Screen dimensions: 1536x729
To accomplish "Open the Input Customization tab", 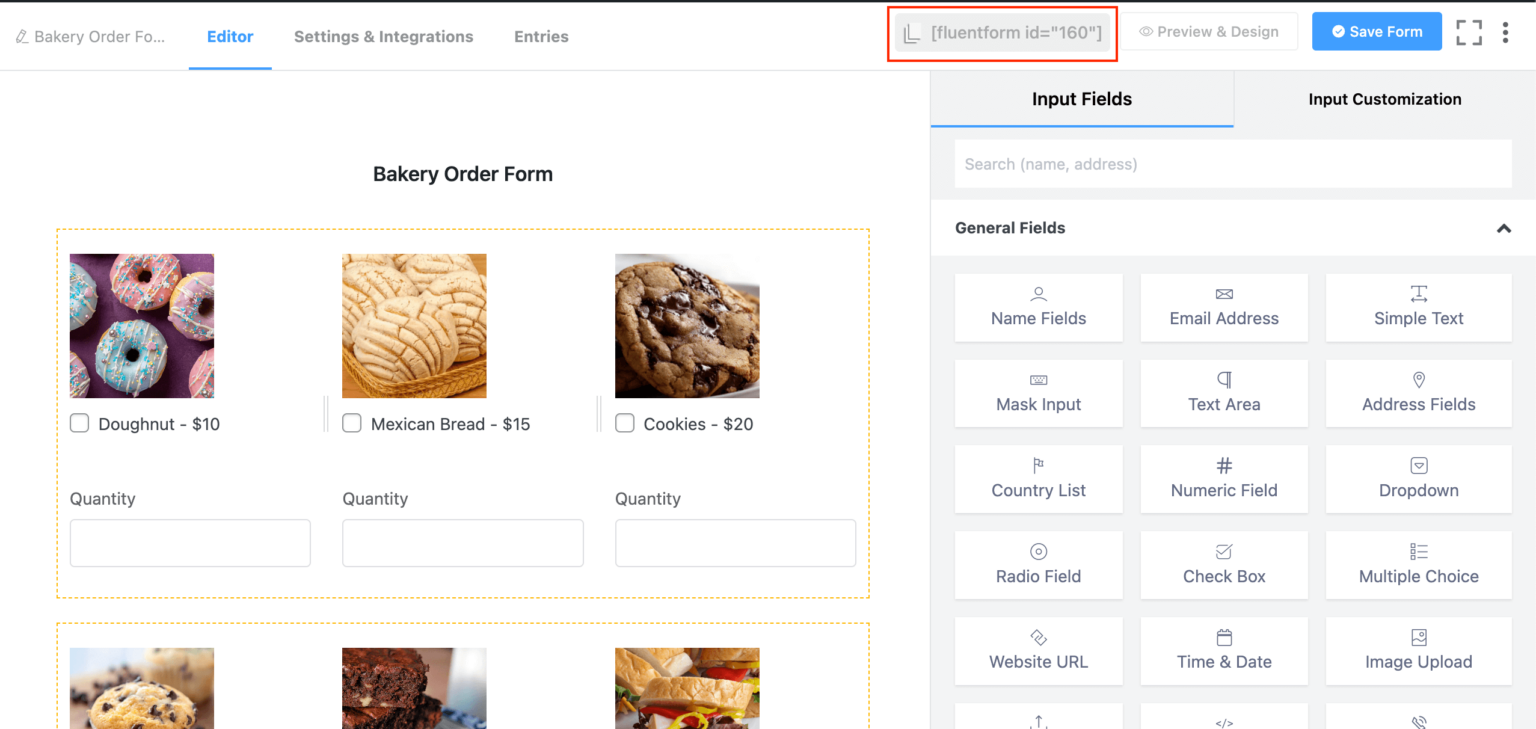I will (x=1385, y=99).
